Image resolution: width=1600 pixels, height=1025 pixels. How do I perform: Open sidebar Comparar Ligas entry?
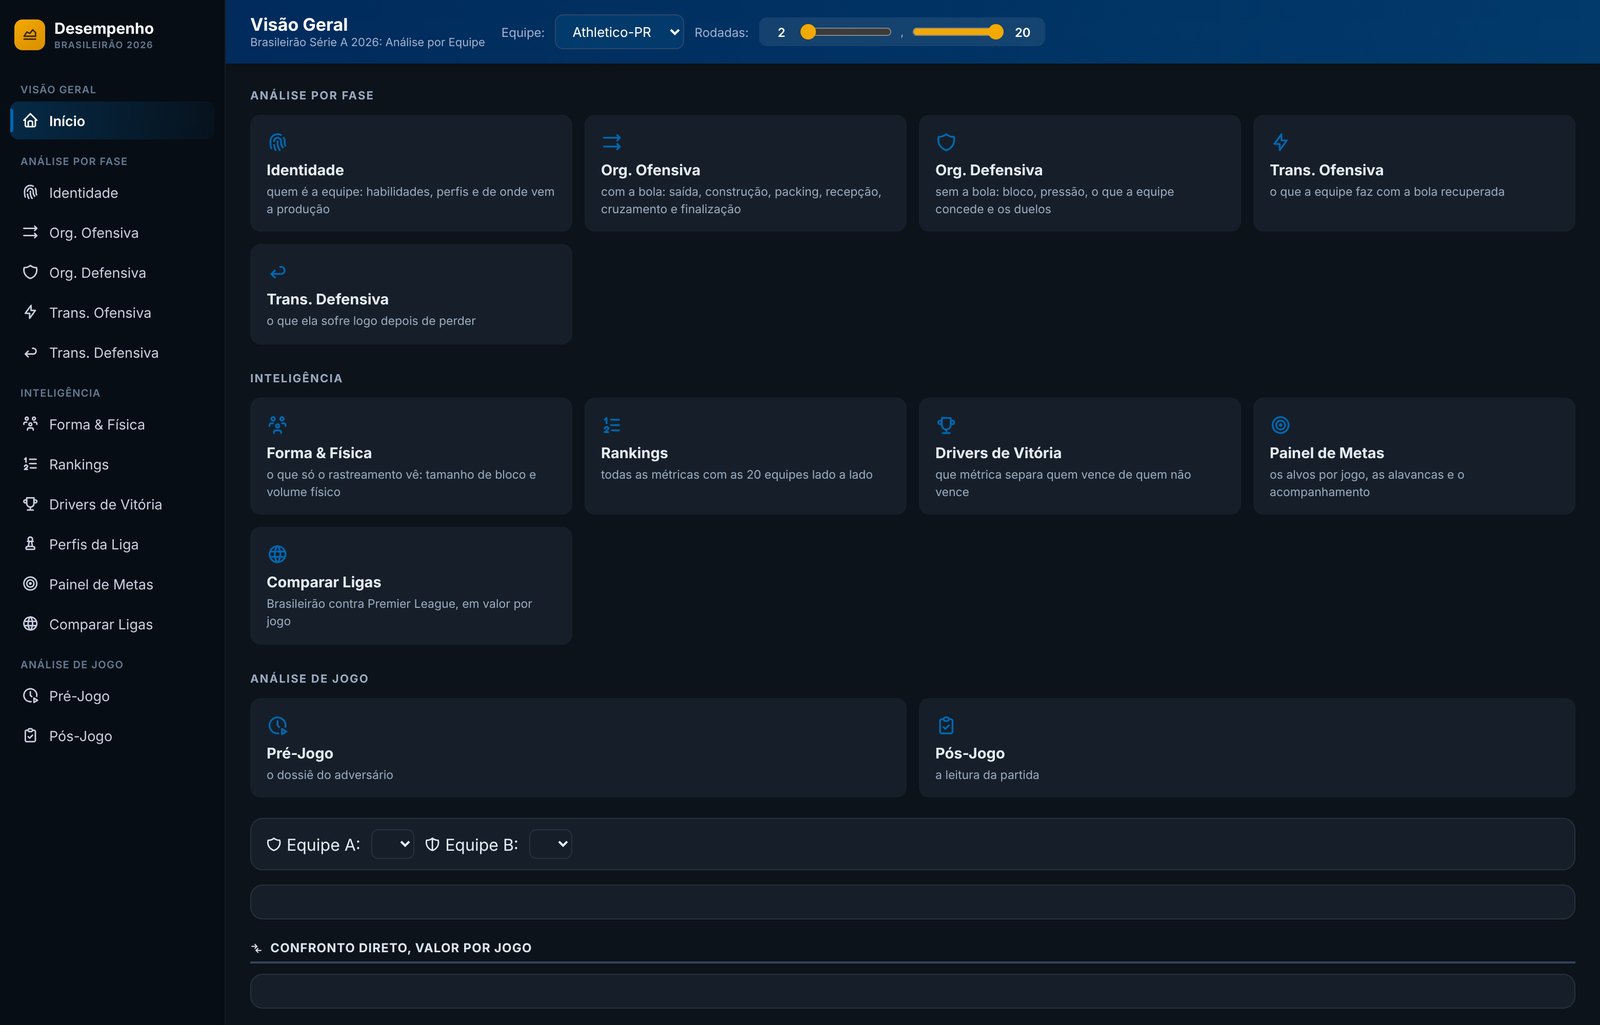pyautogui.click(x=112, y=624)
